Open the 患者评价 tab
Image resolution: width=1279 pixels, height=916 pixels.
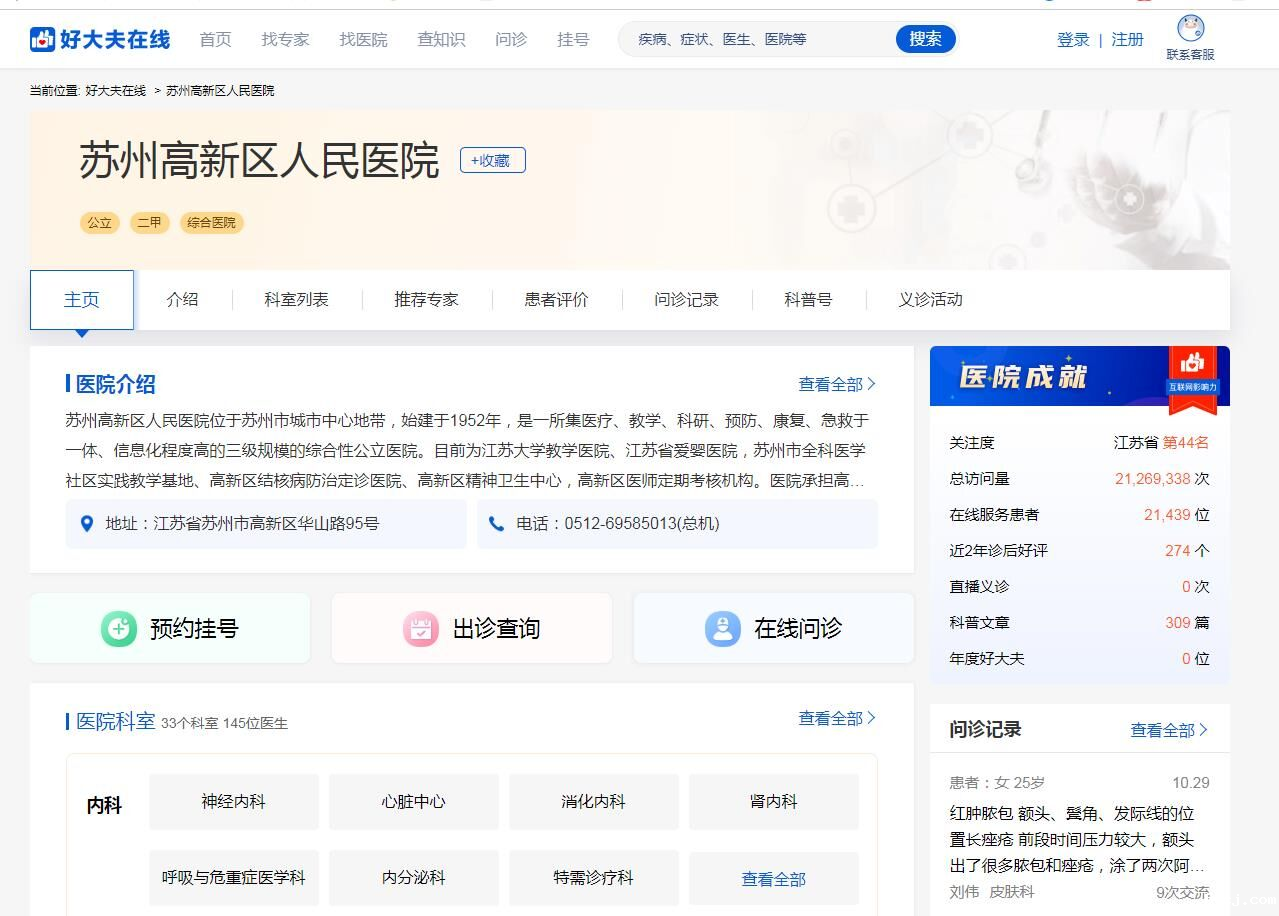(x=556, y=299)
